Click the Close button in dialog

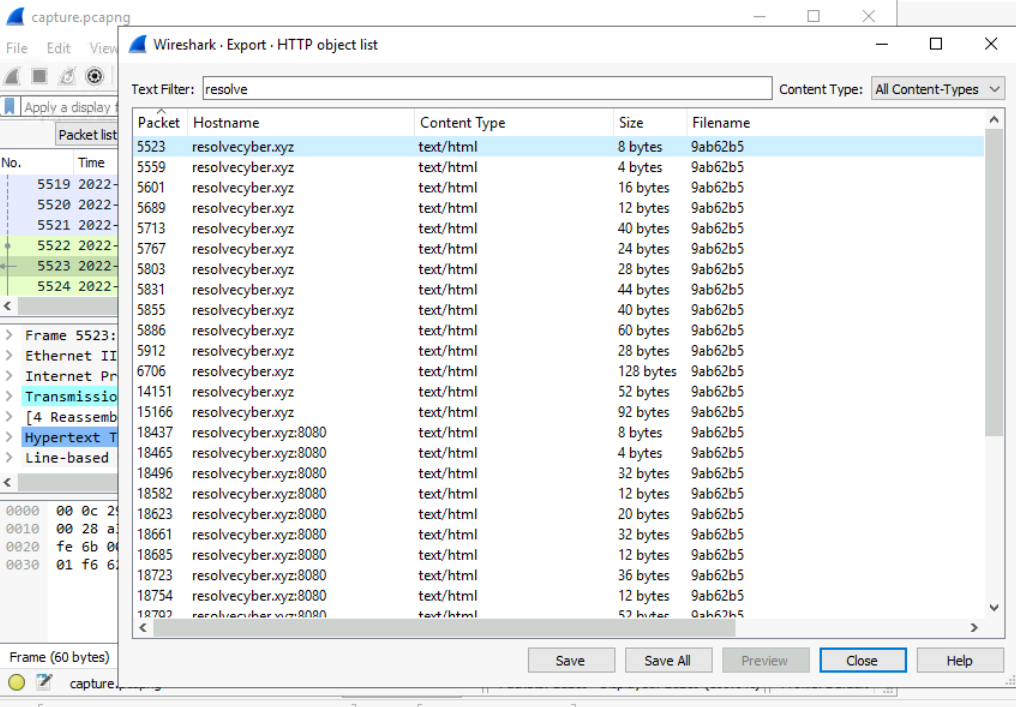[862, 660]
